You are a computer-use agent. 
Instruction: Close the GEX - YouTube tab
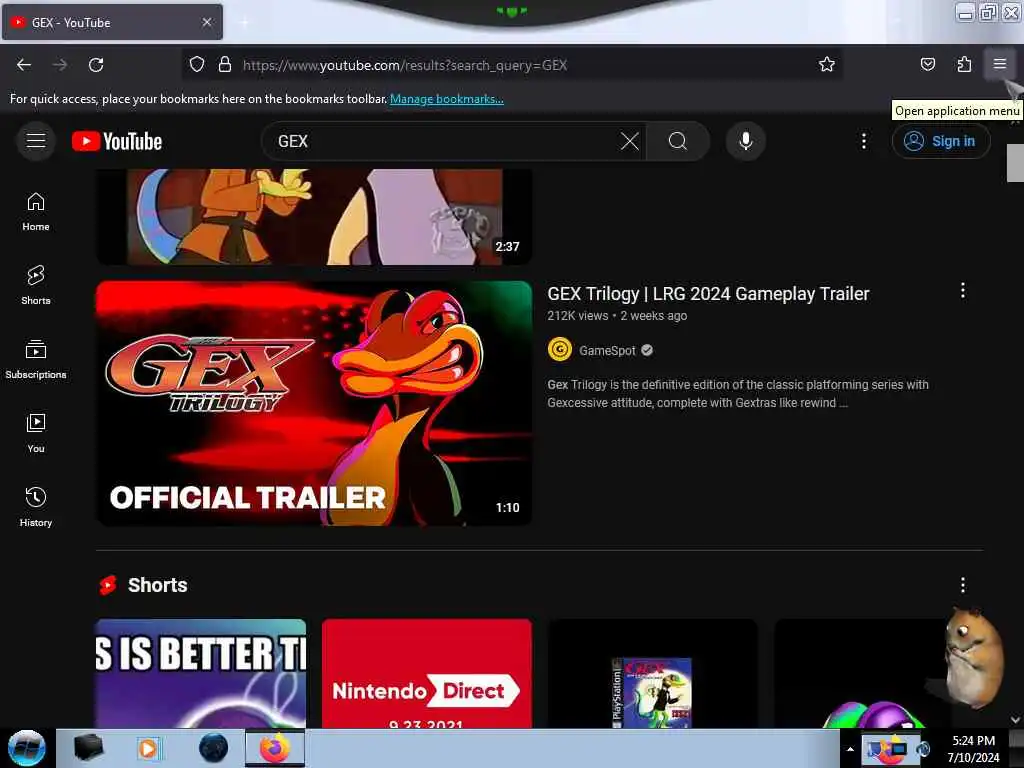pos(207,22)
